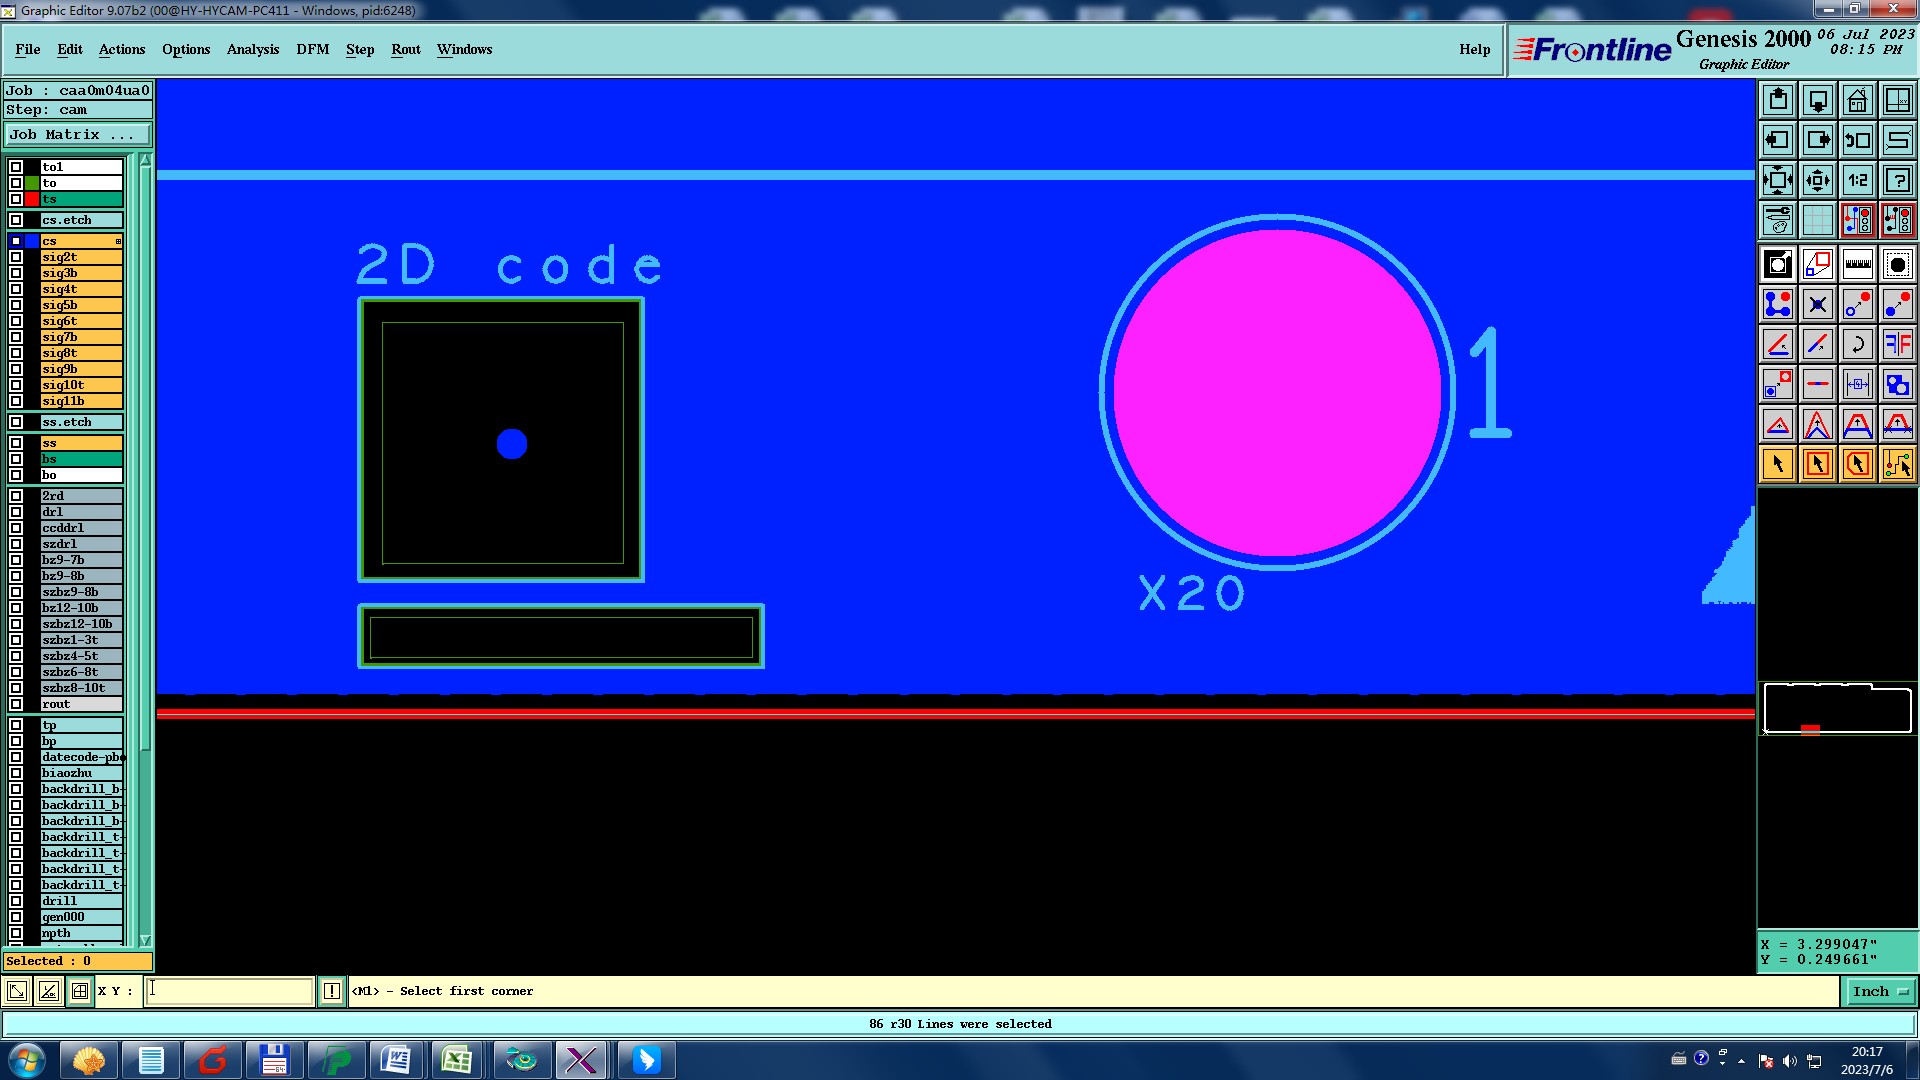Select the net selection pointer tool

[x=1897, y=464]
